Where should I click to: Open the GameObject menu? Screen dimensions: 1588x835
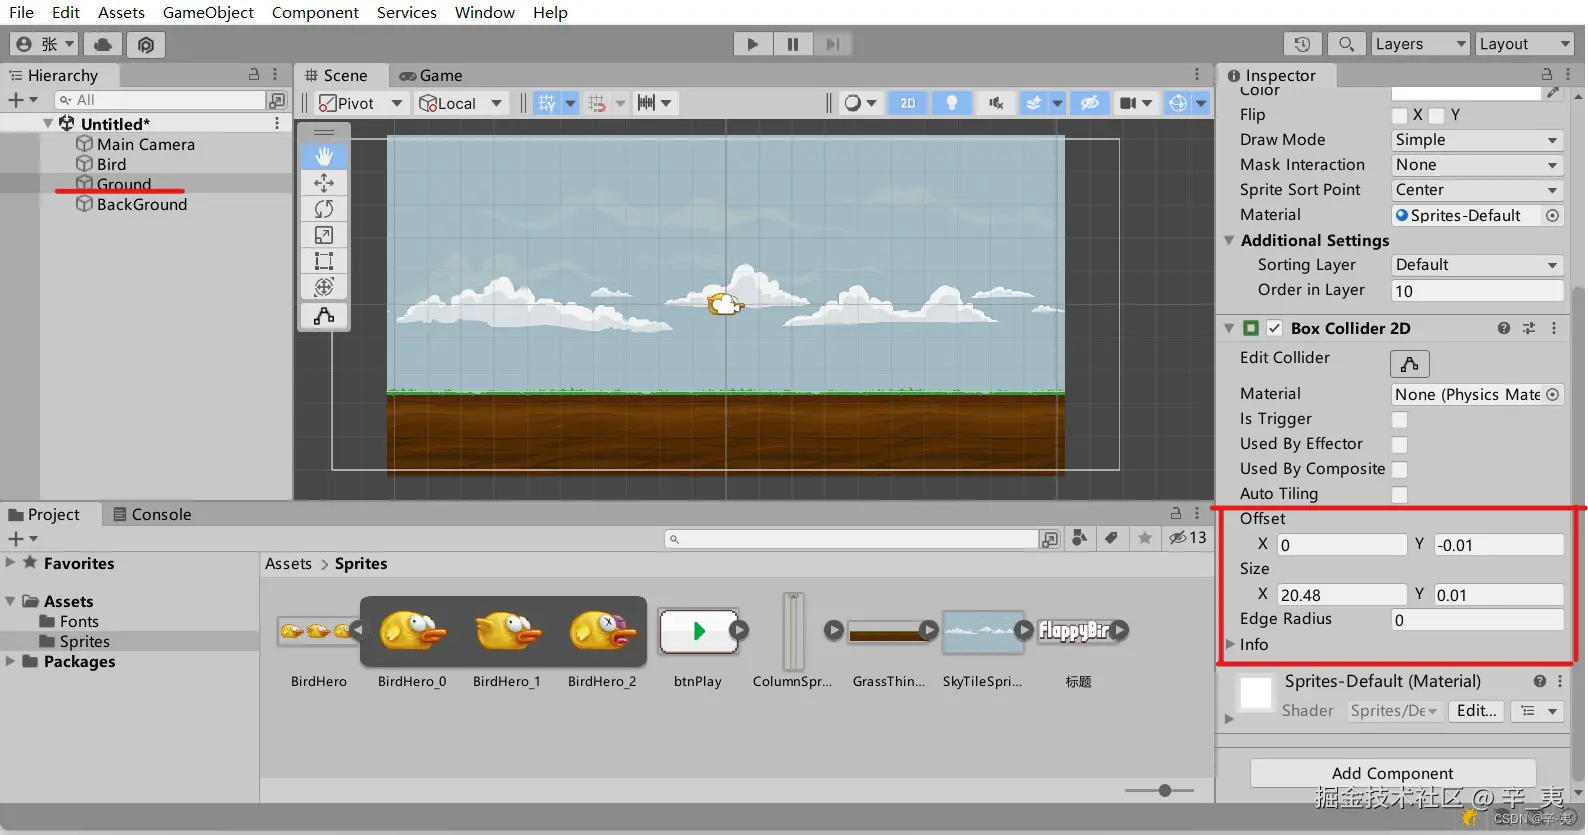point(208,12)
